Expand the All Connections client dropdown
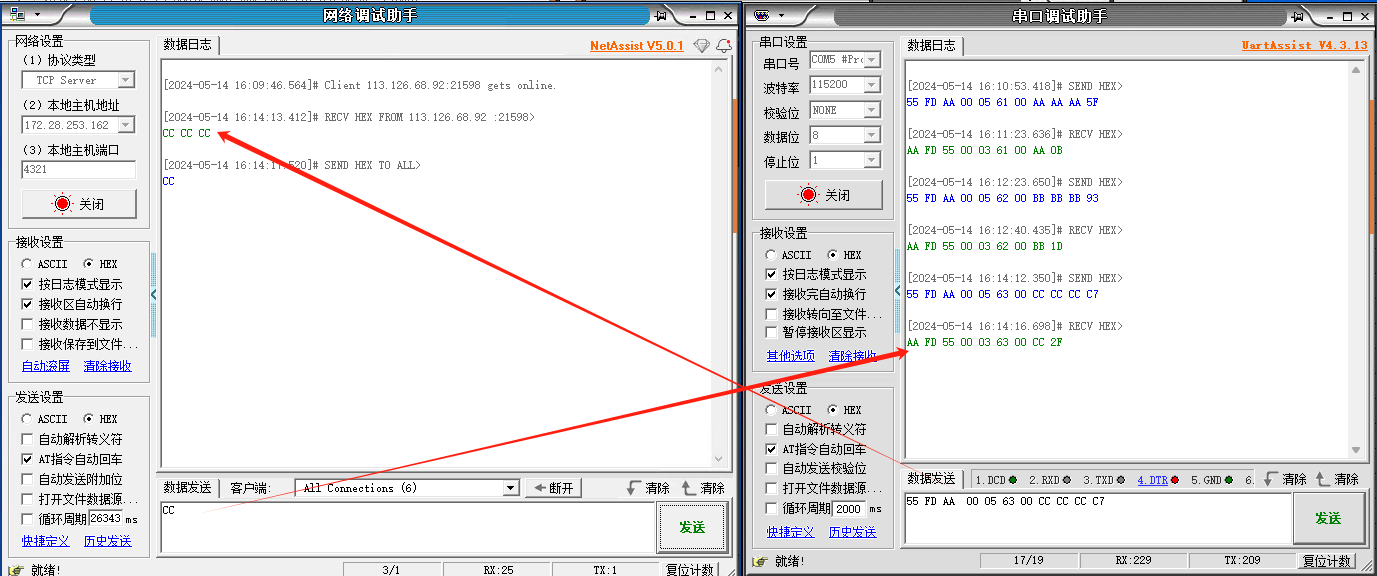This screenshot has width=1377, height=576. tap(511, 488)
